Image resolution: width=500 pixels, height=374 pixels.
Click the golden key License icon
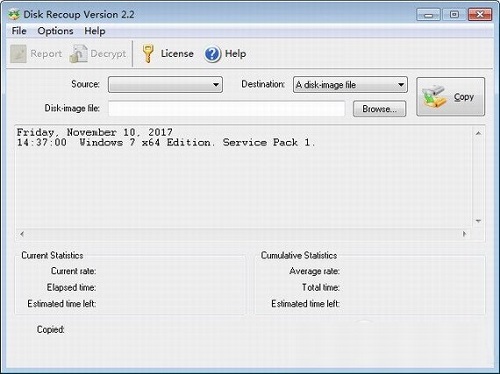147,54
